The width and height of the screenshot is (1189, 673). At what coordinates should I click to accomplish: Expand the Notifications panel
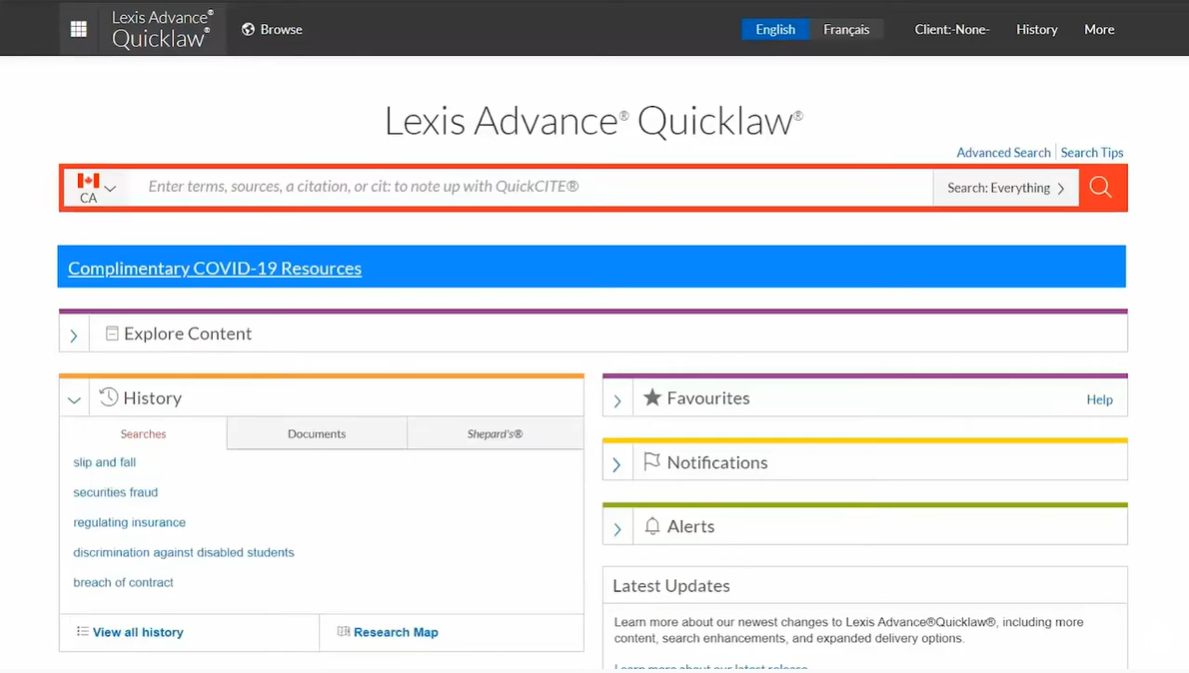coord(617,464)
